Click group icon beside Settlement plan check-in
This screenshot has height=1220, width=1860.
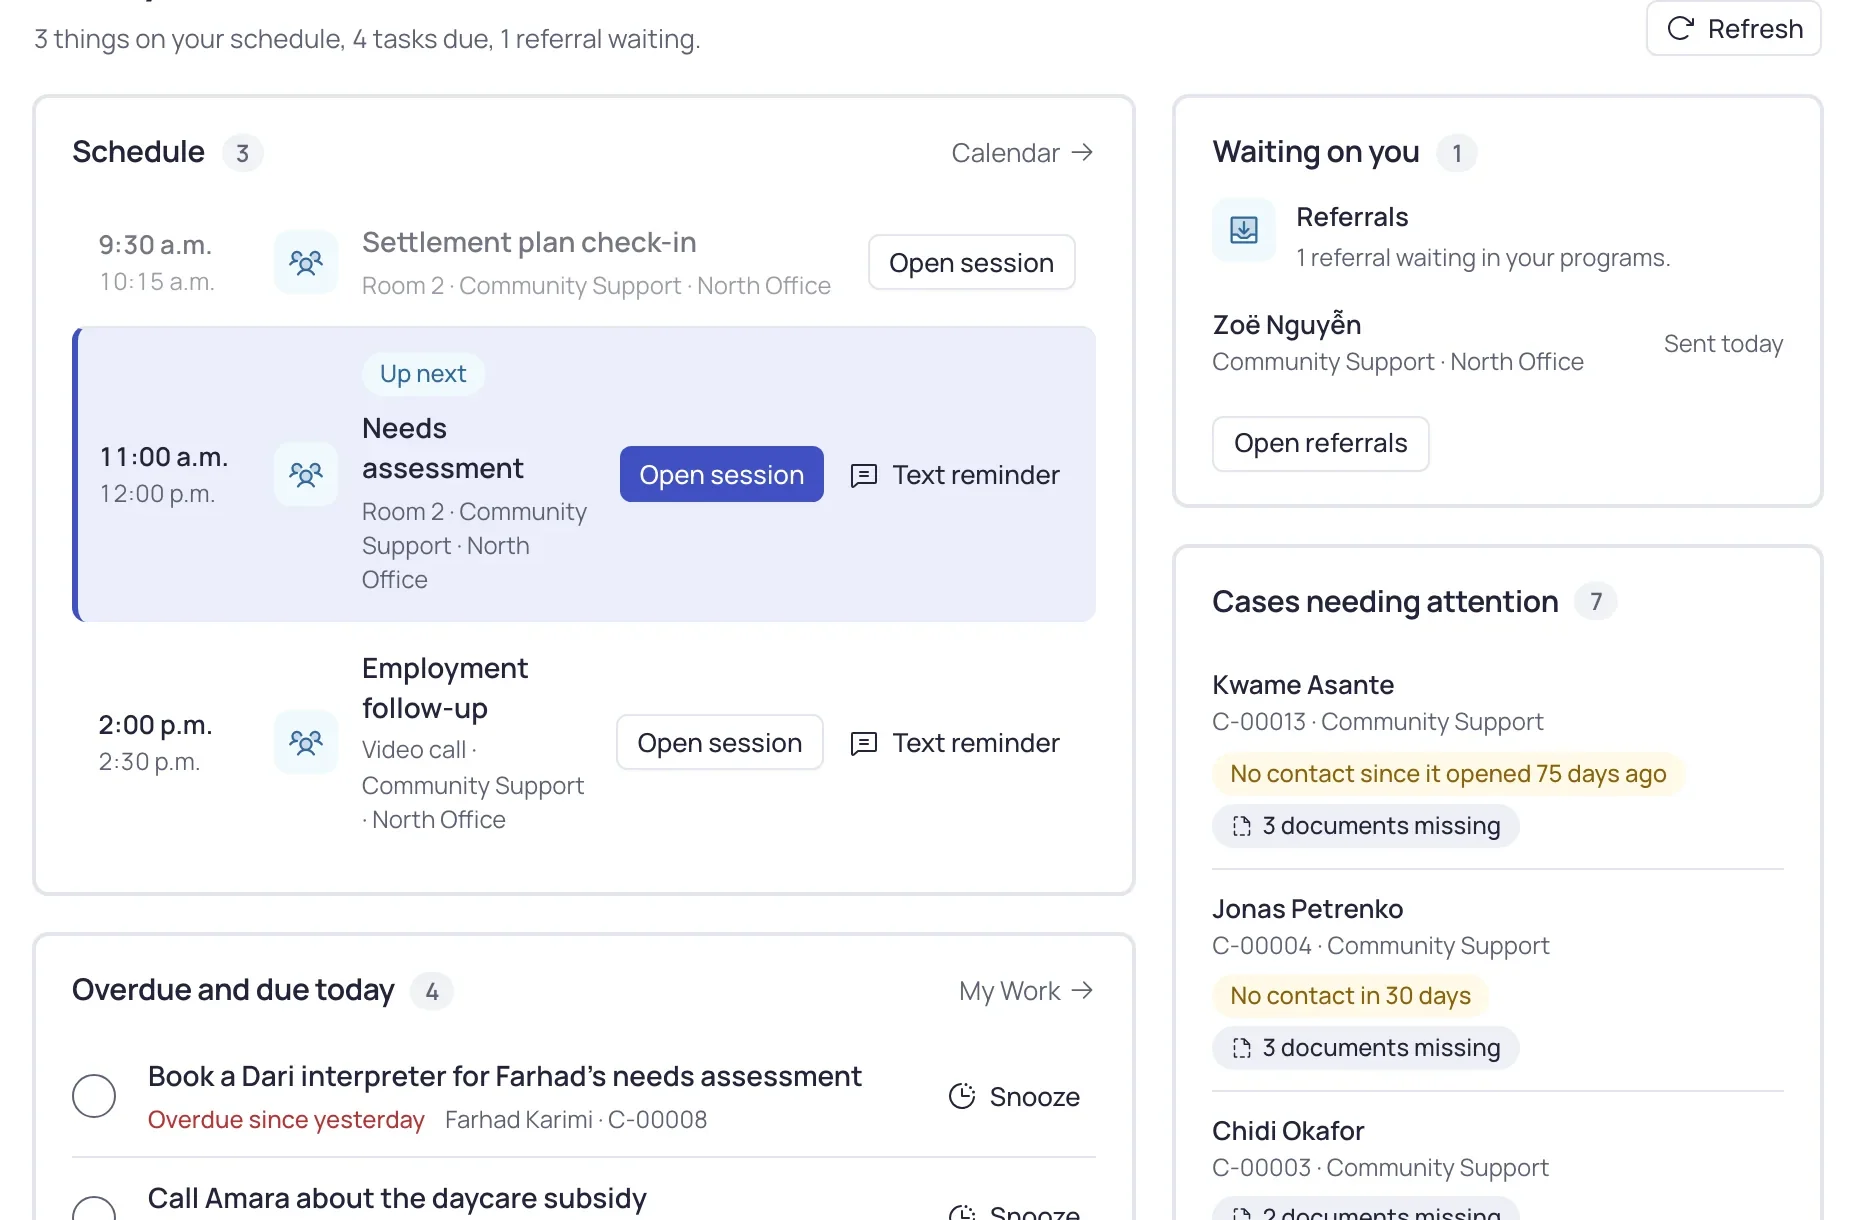coord(306,262)
